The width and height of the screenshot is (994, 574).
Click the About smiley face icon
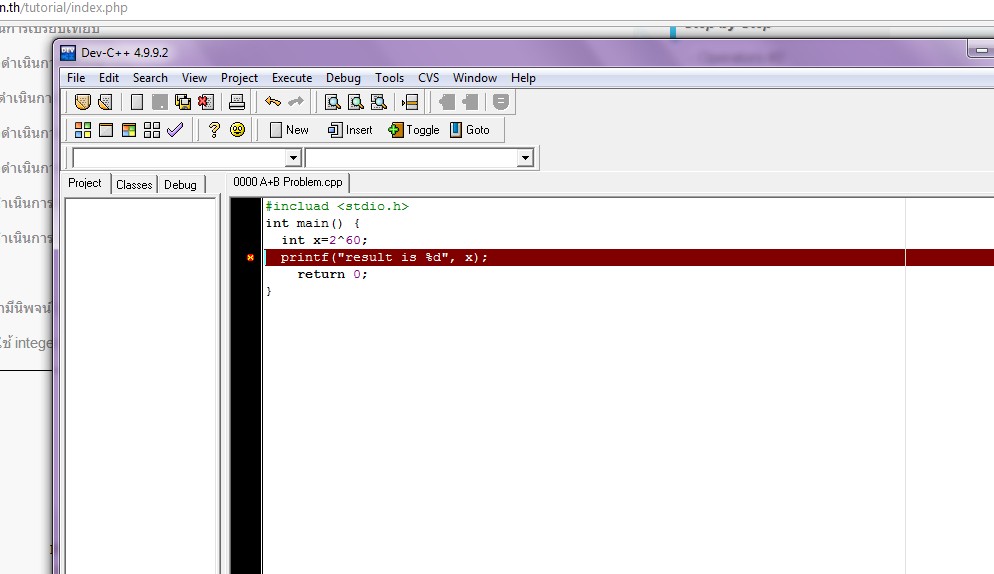point(237,130)
